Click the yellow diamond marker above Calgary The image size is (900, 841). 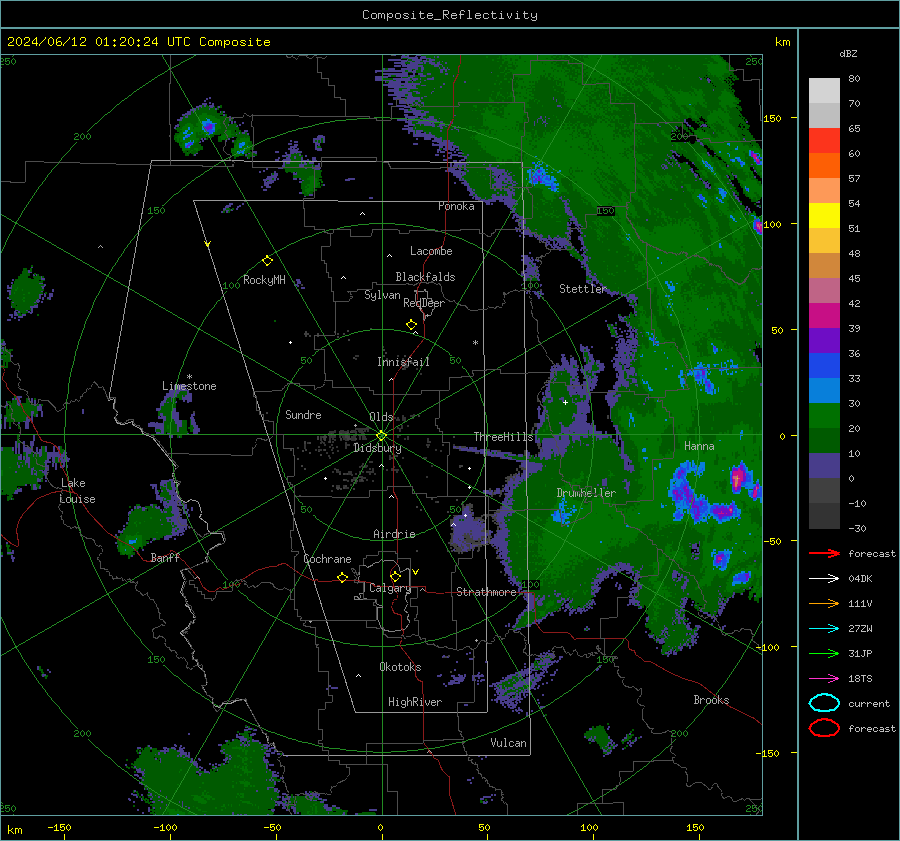coord(395,576)
